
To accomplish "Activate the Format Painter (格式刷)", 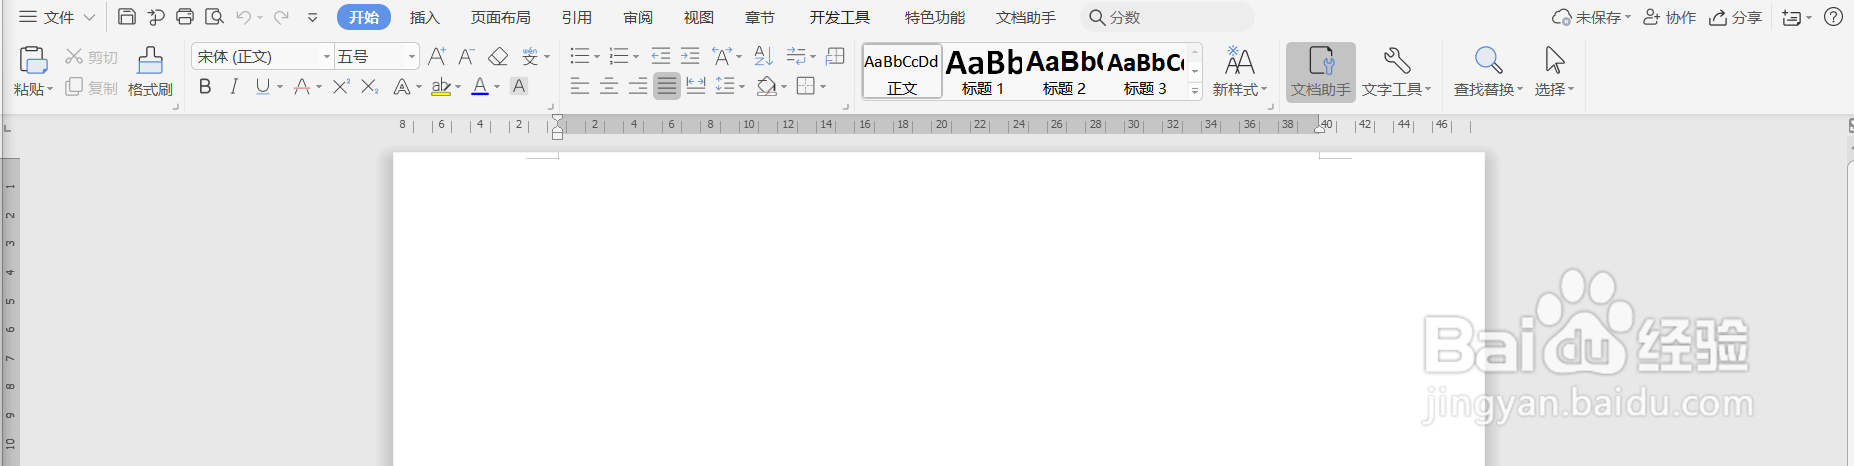I will coord(150,71).
